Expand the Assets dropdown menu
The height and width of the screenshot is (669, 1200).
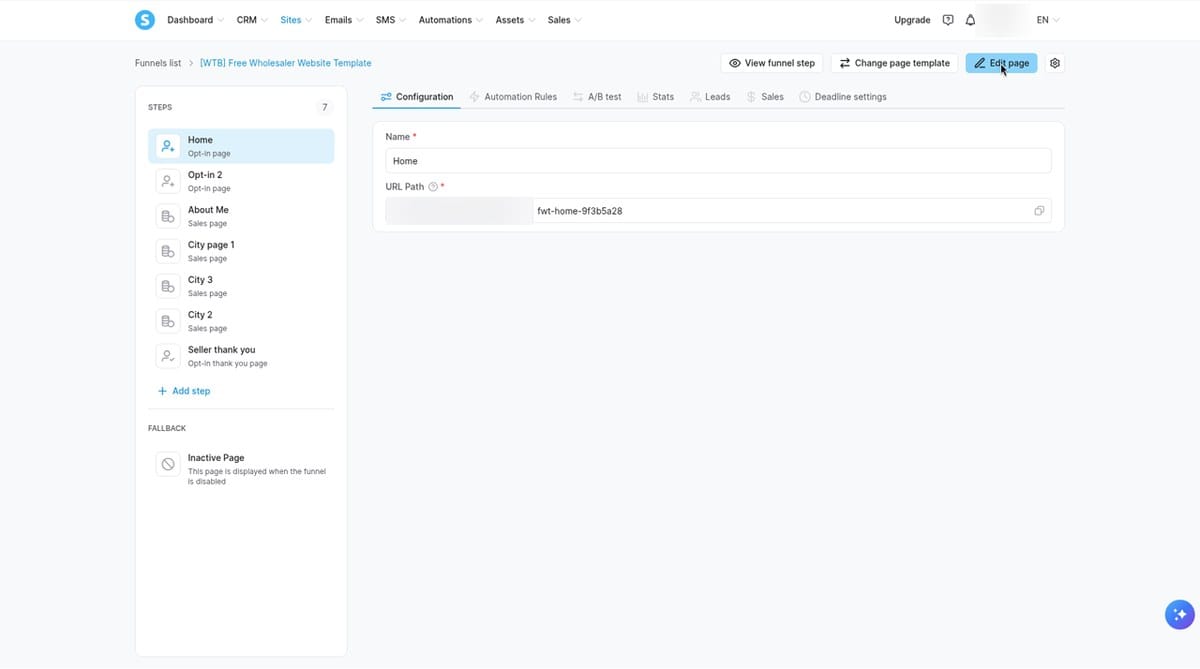[515, 20]
